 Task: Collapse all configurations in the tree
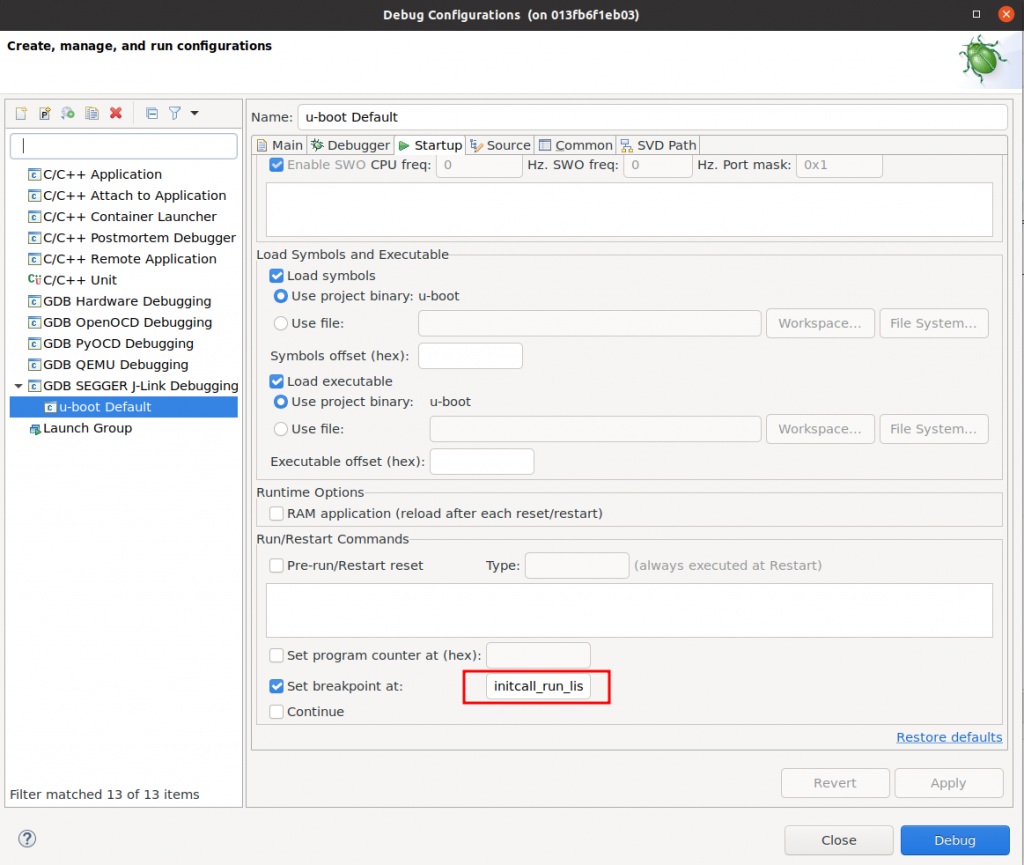click(152, 113)
